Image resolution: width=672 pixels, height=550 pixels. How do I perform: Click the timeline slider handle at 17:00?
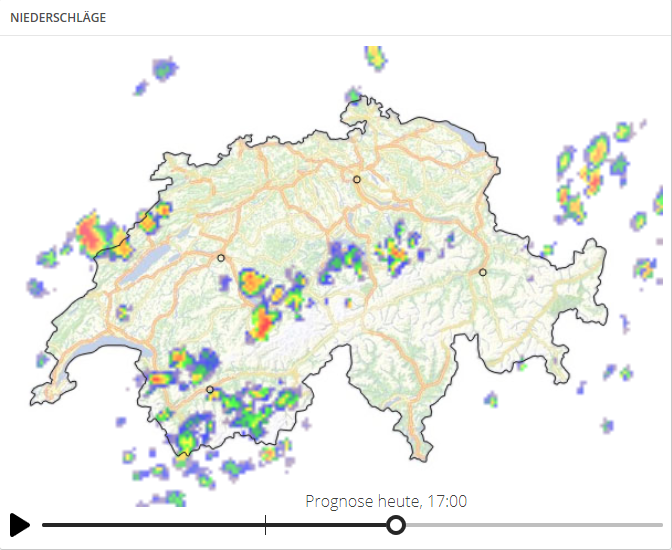[396, 525]
